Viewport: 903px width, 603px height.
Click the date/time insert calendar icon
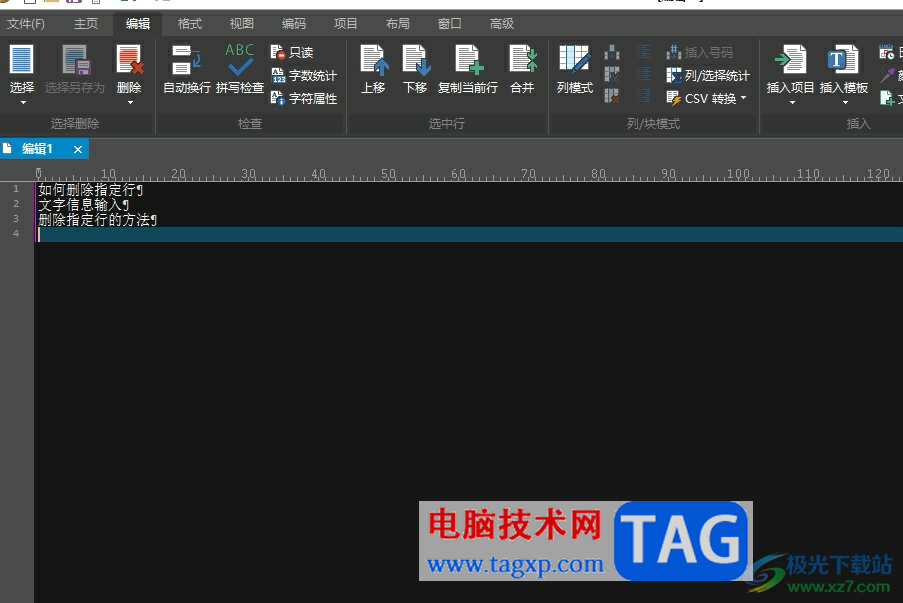[886, 52]
